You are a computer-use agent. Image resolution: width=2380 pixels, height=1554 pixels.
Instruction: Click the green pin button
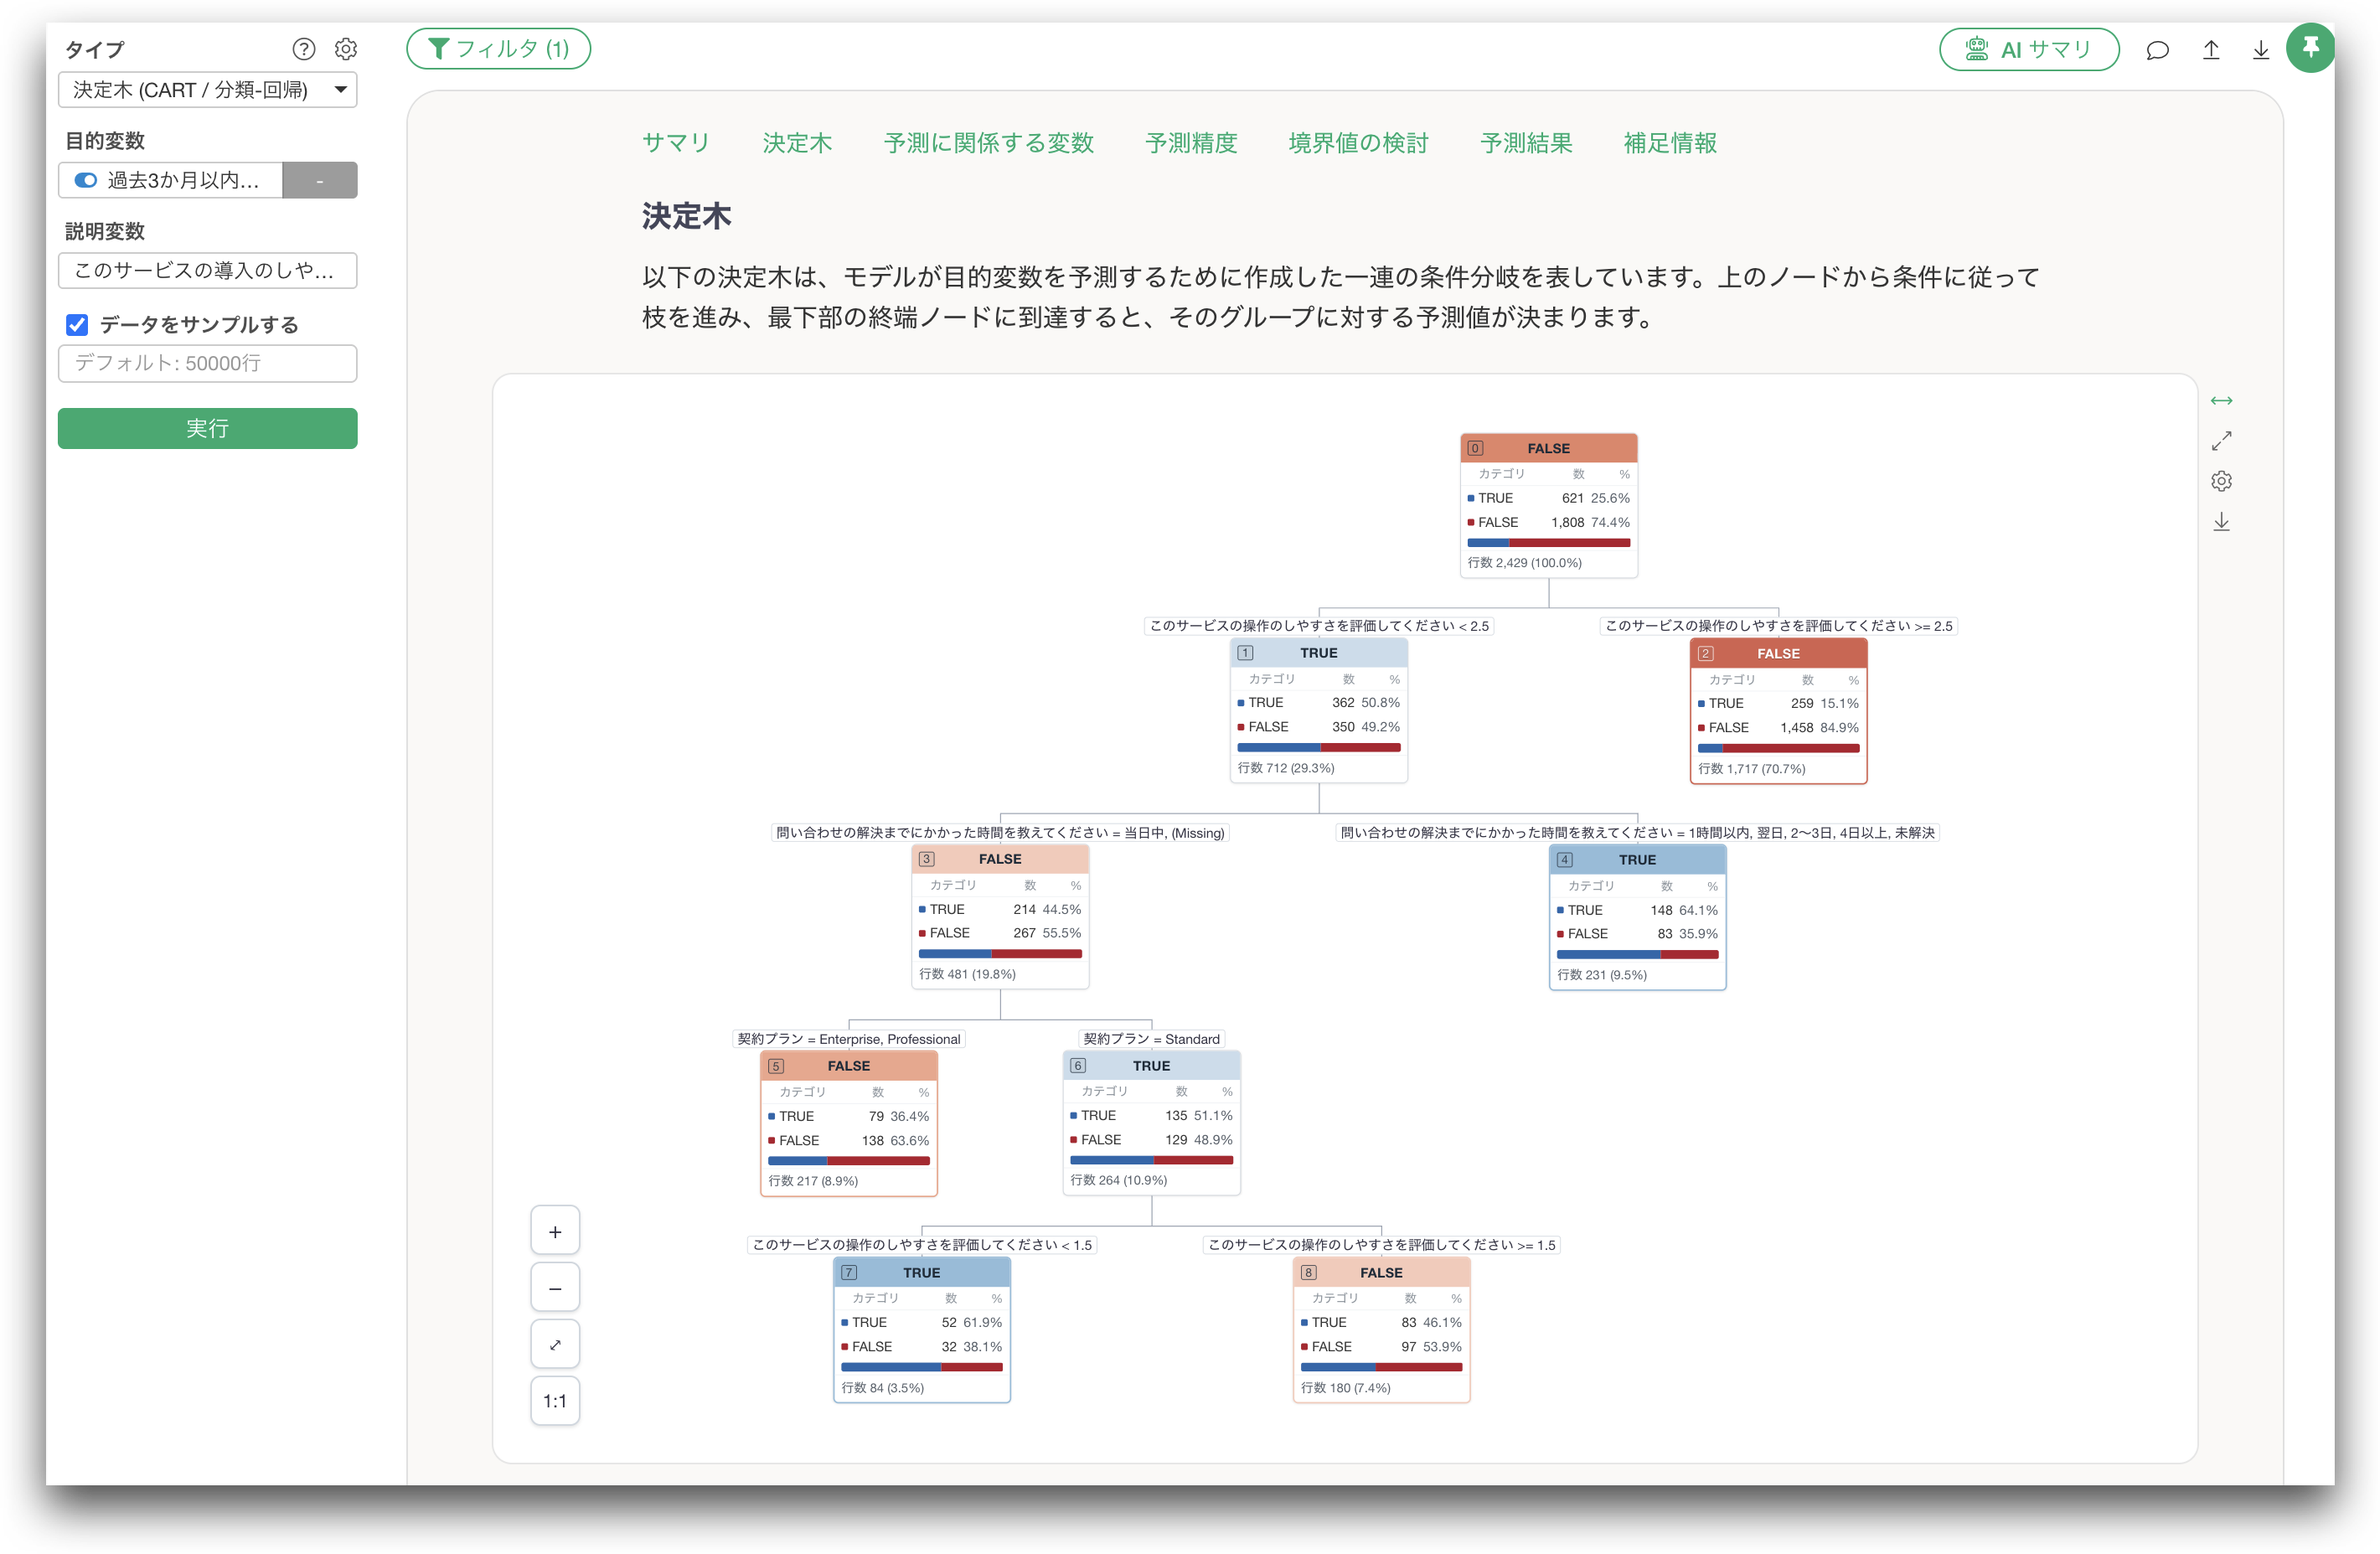[2310, 48]
